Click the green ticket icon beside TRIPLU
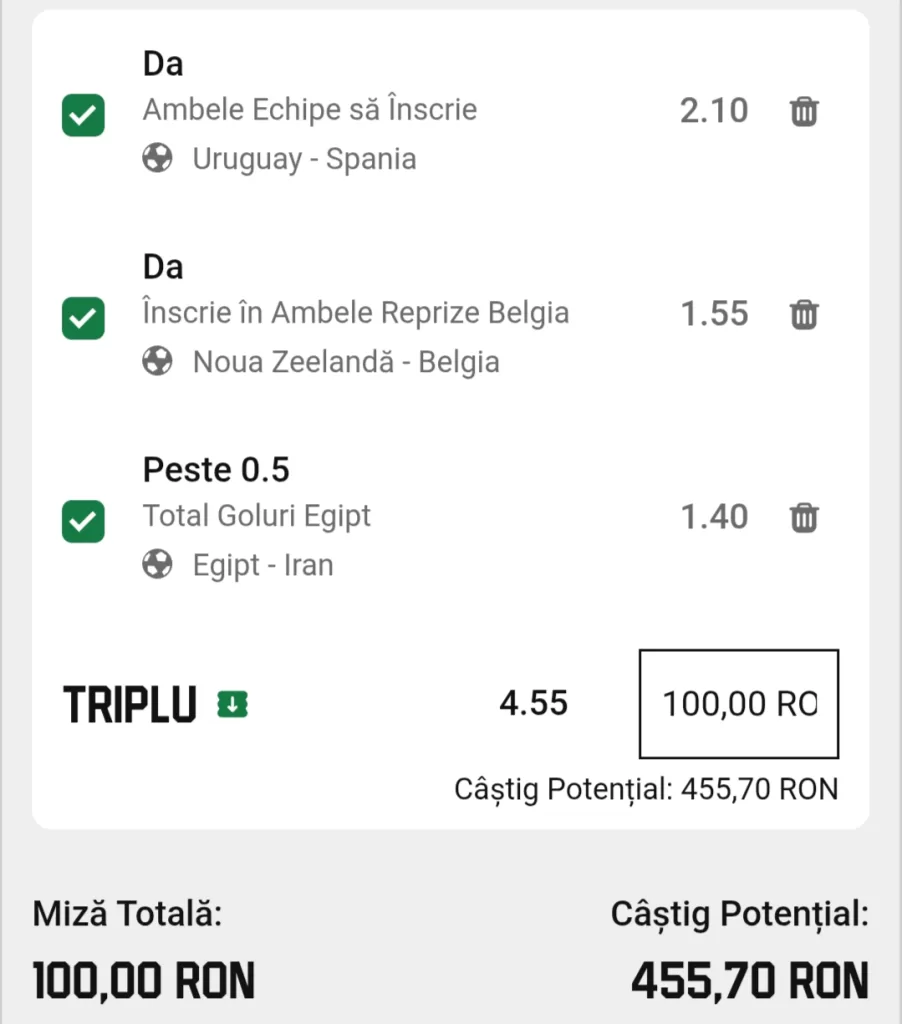902x1024 pixels. (x=233, y=705)
